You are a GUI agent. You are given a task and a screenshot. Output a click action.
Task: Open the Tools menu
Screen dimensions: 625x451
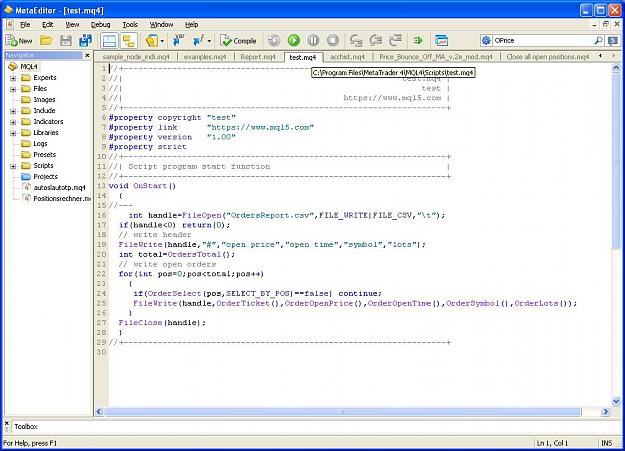[130, 25]
